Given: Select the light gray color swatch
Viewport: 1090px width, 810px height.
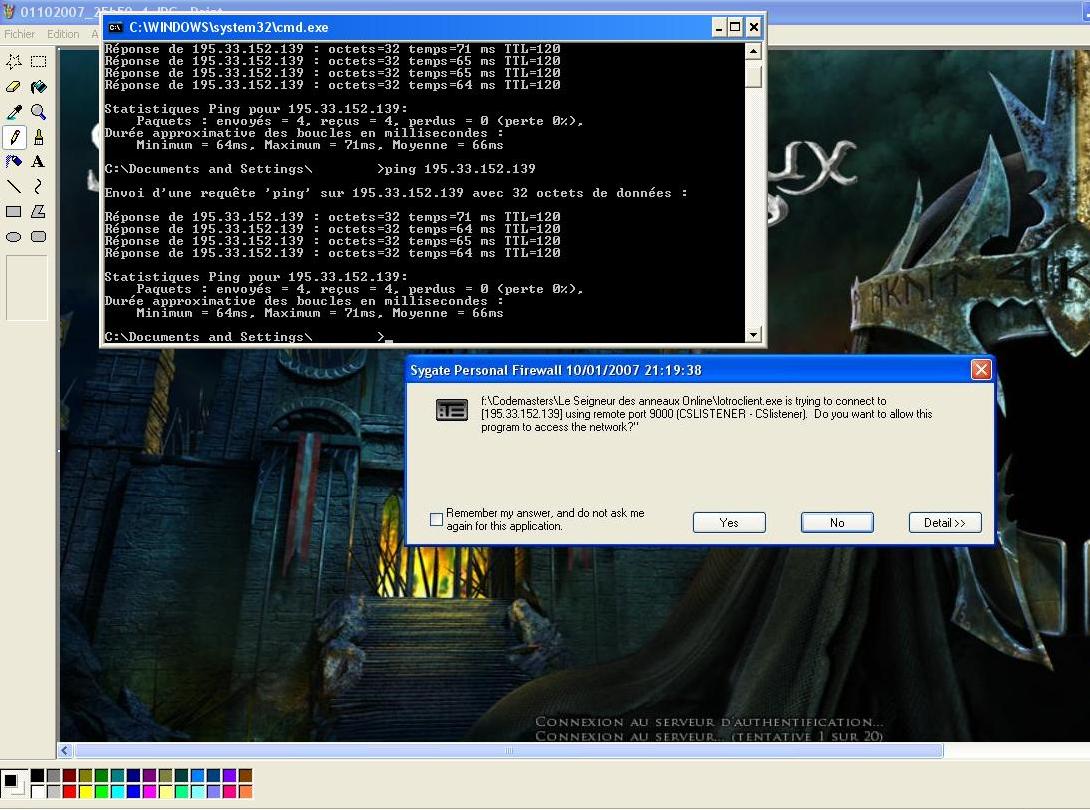Looking at the screenshot, I should pos(54,791).
